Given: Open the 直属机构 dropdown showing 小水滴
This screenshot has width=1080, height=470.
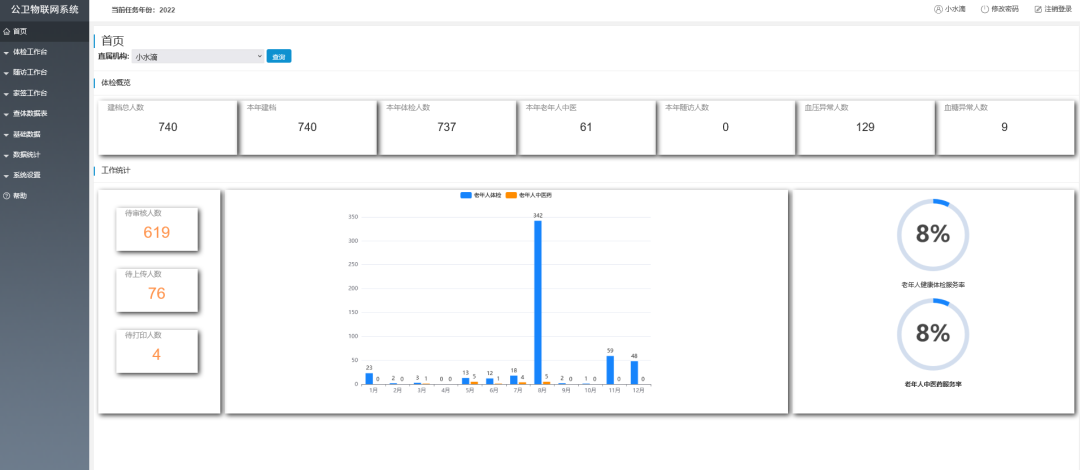Looking at the screenshot, I should click(198, 57).
